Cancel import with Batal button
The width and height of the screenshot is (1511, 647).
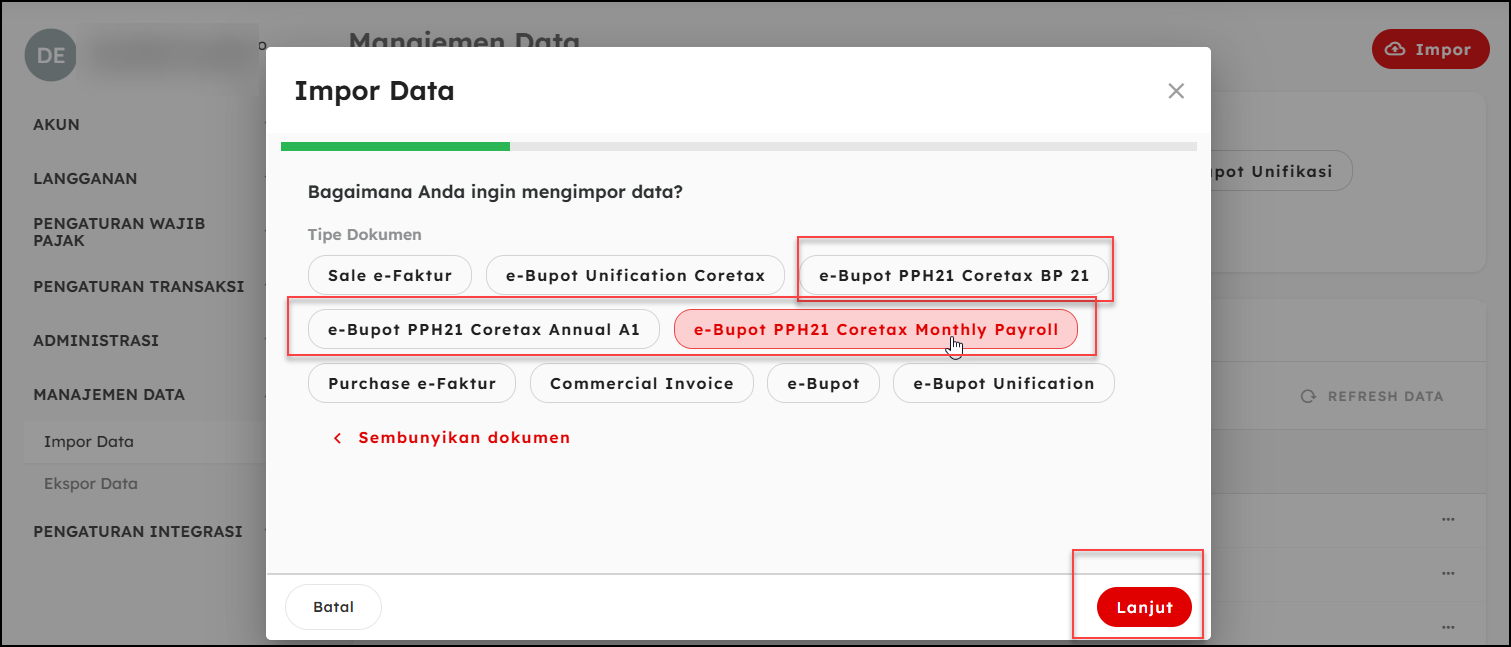click(333, 607)
